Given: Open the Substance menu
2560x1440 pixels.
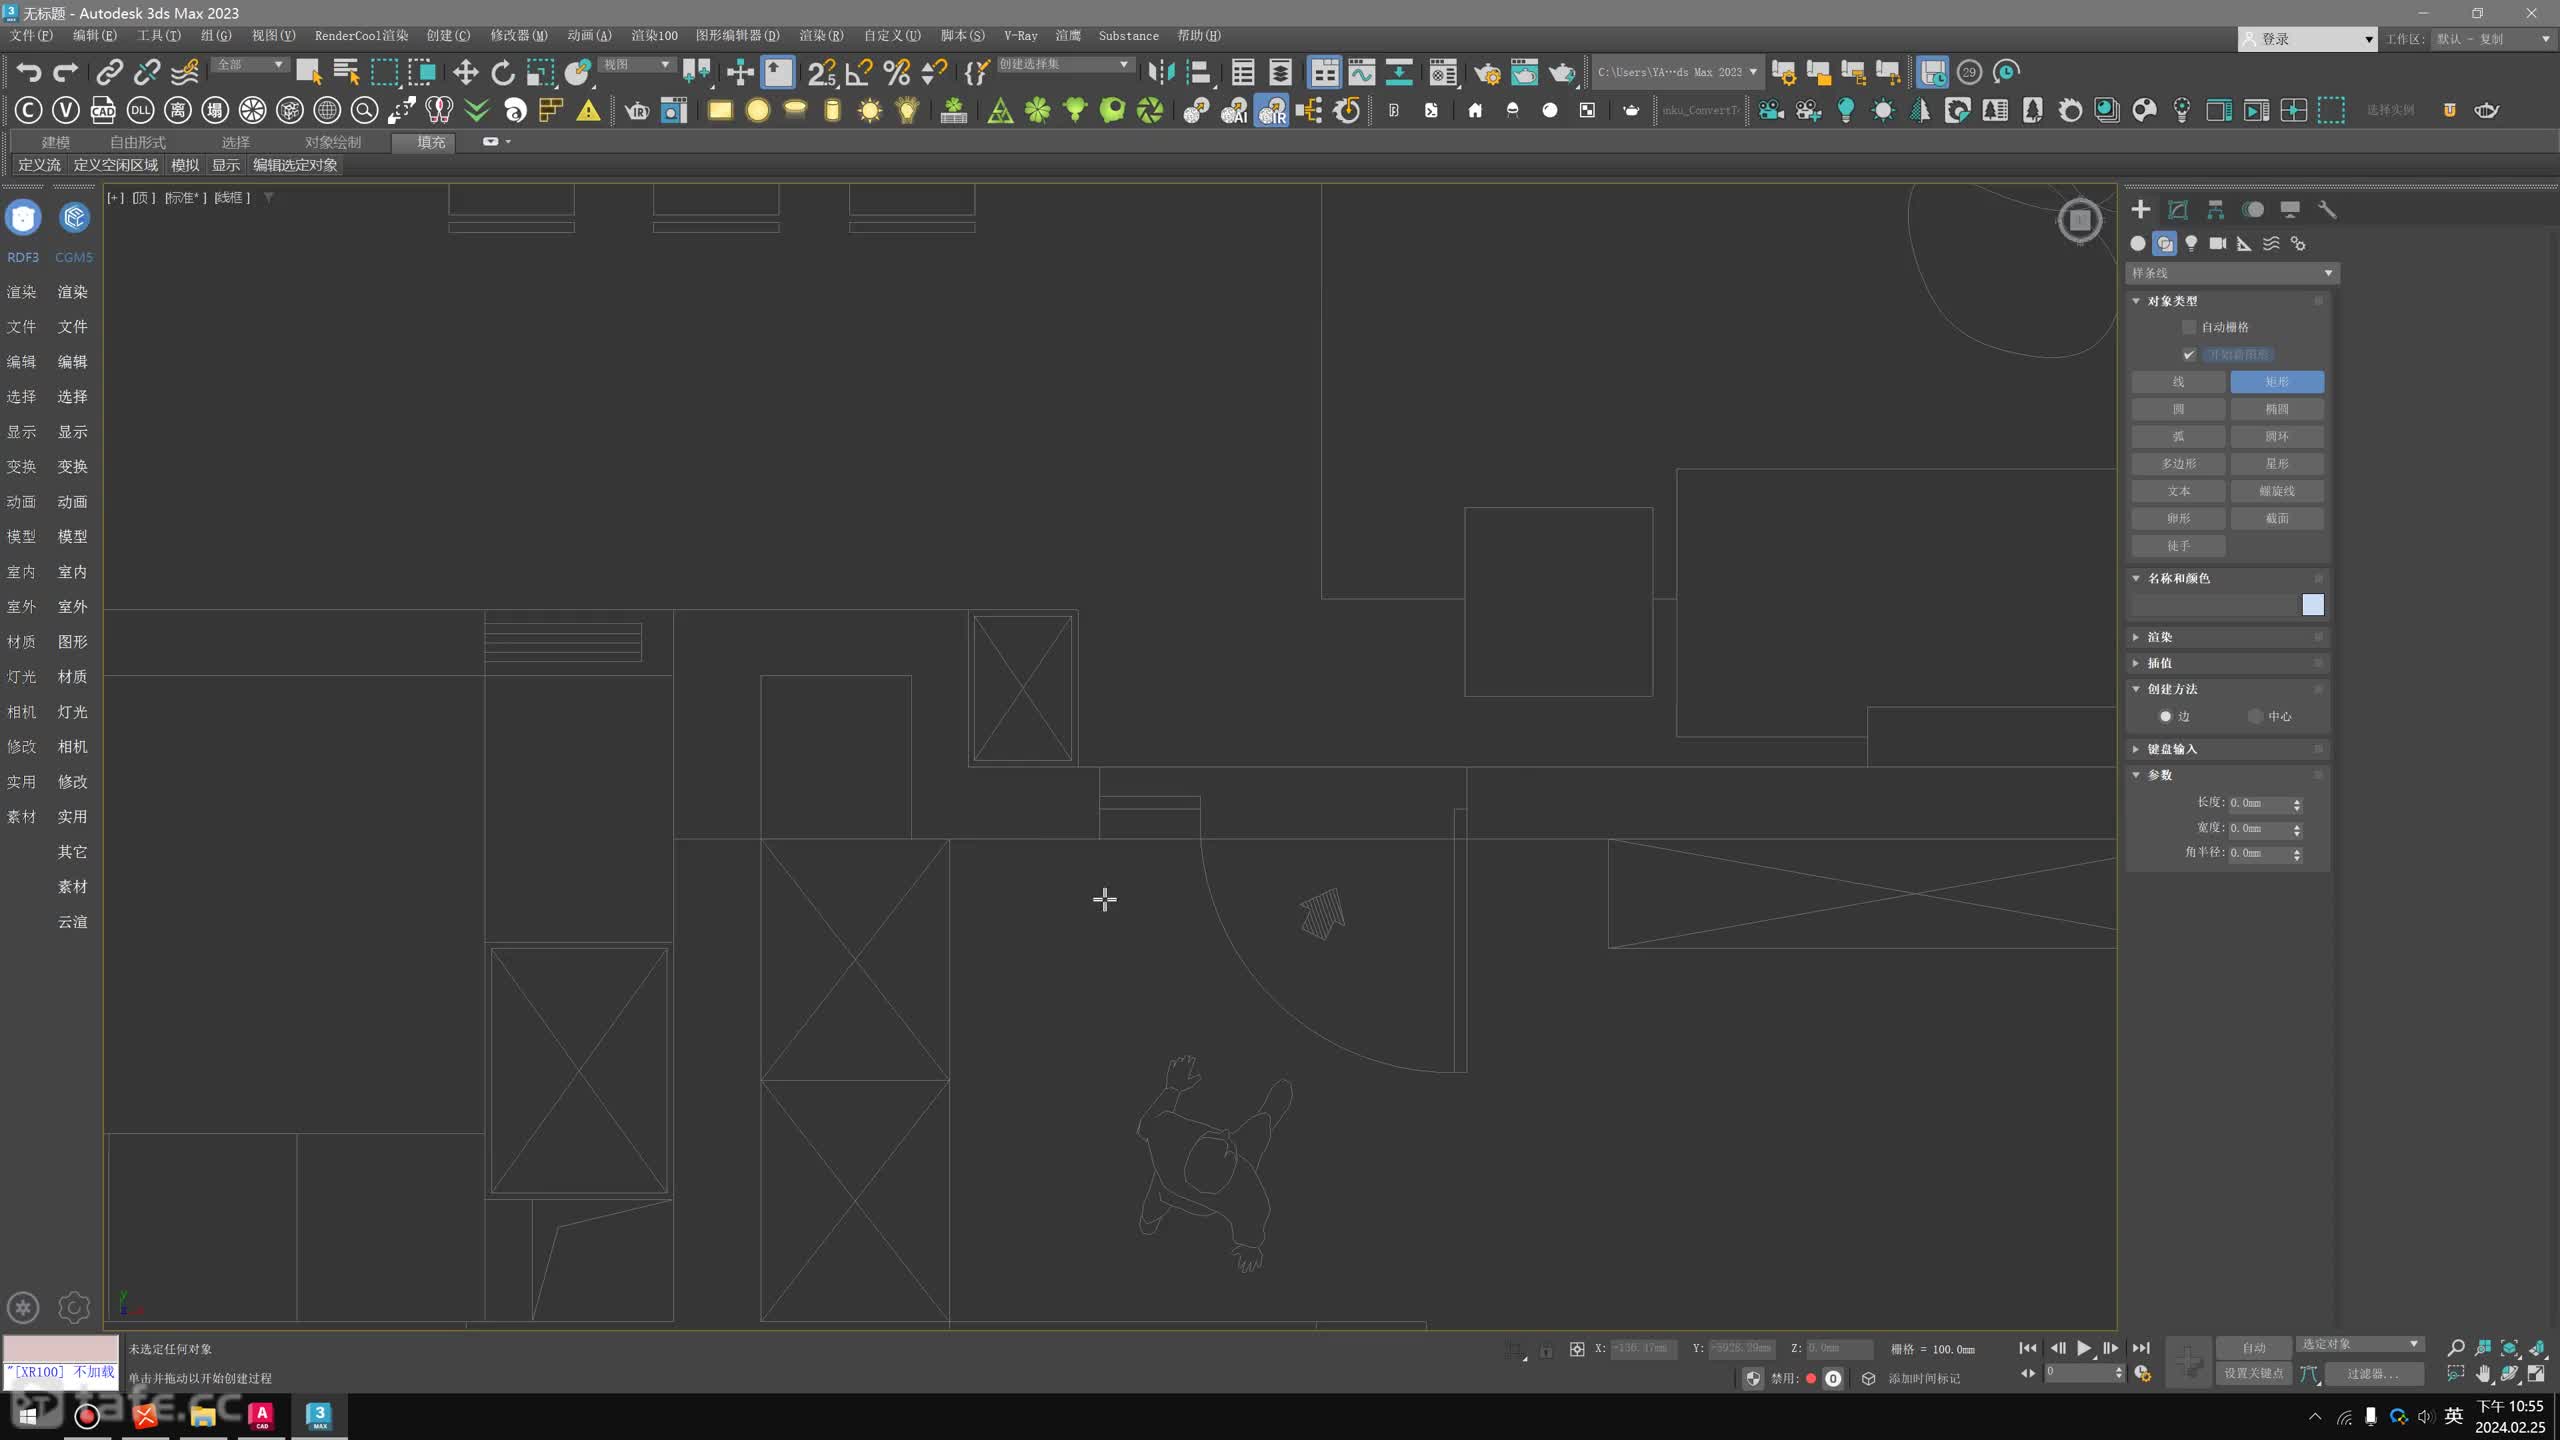Looking at the screenshot, I should tap(1128, 35).
